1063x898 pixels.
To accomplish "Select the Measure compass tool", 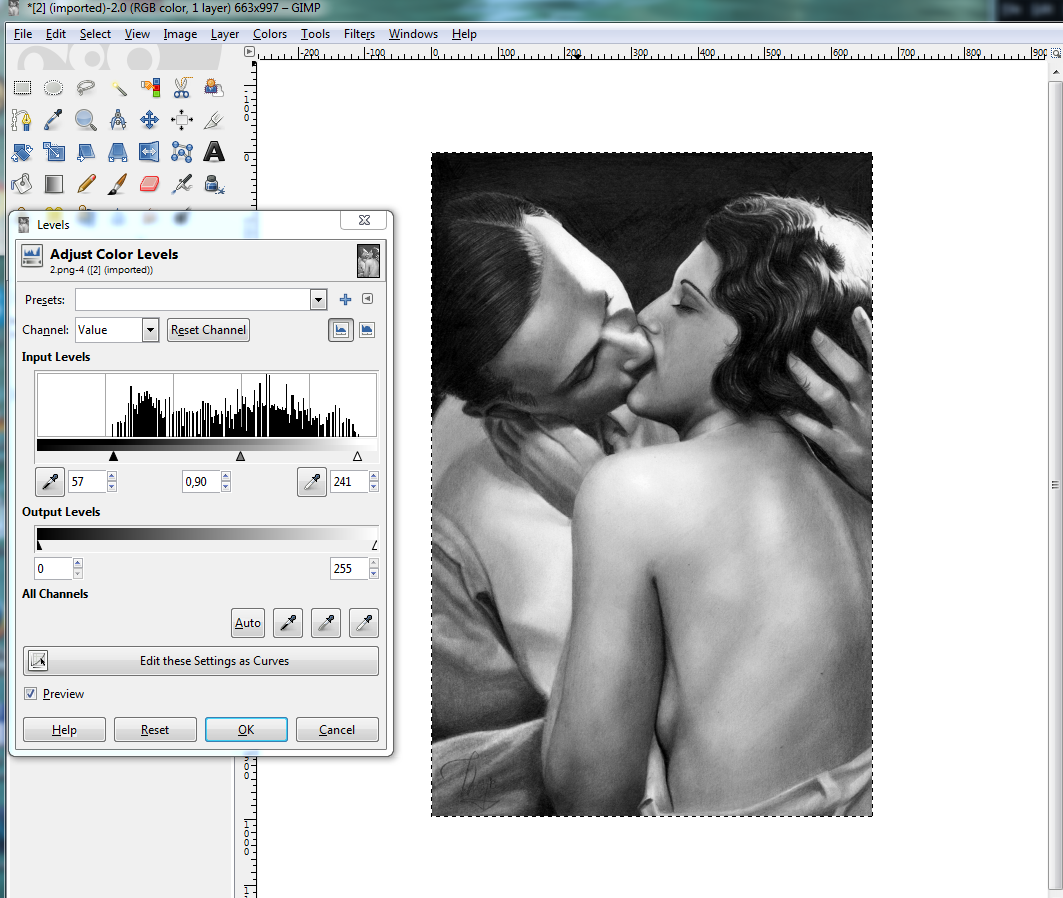I will (118, 120).
